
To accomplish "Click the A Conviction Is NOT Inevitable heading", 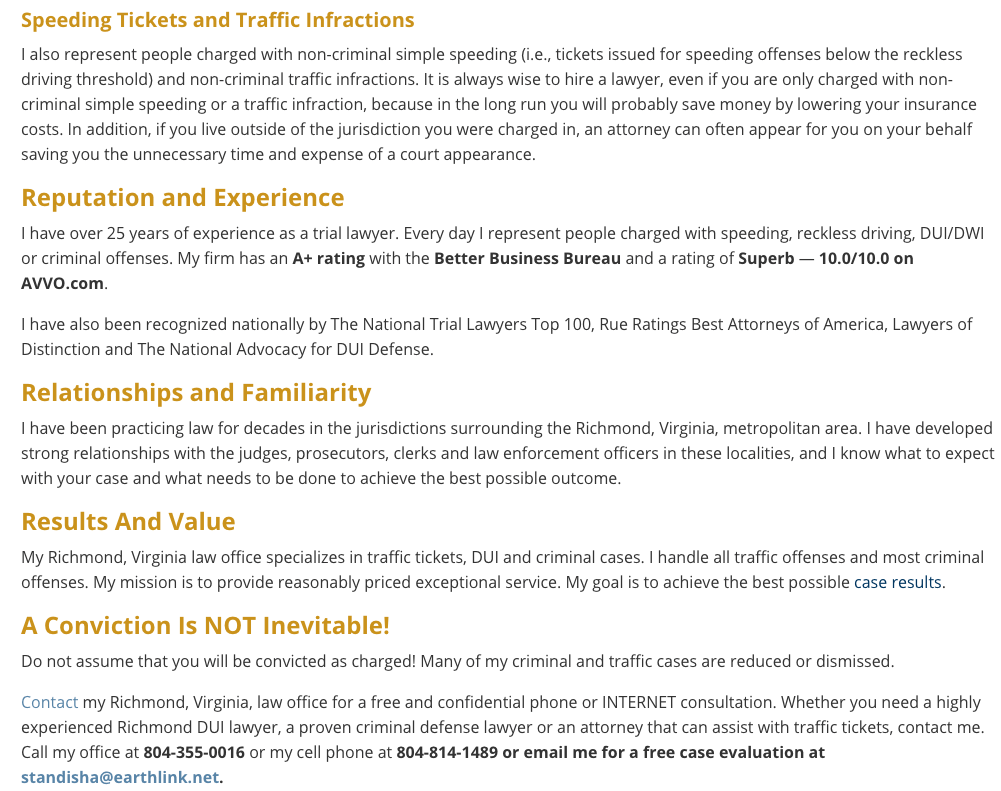I will [x=205, y=626].
